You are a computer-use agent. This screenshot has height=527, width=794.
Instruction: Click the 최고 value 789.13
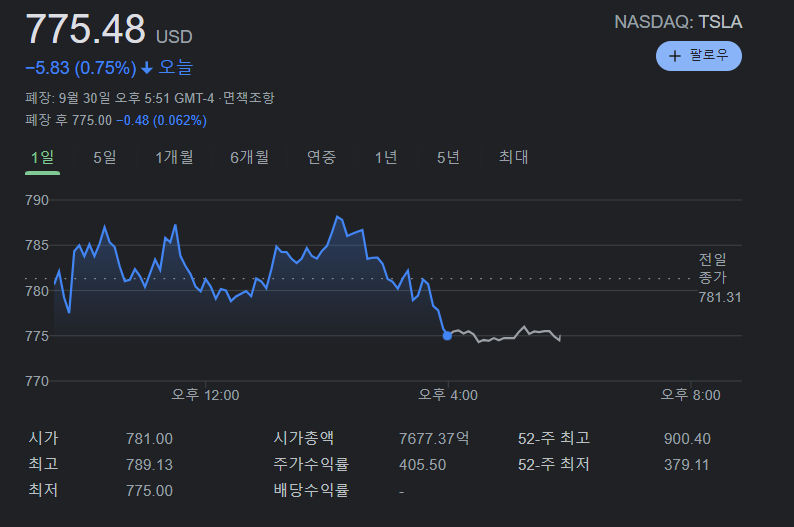pos(149,465)
